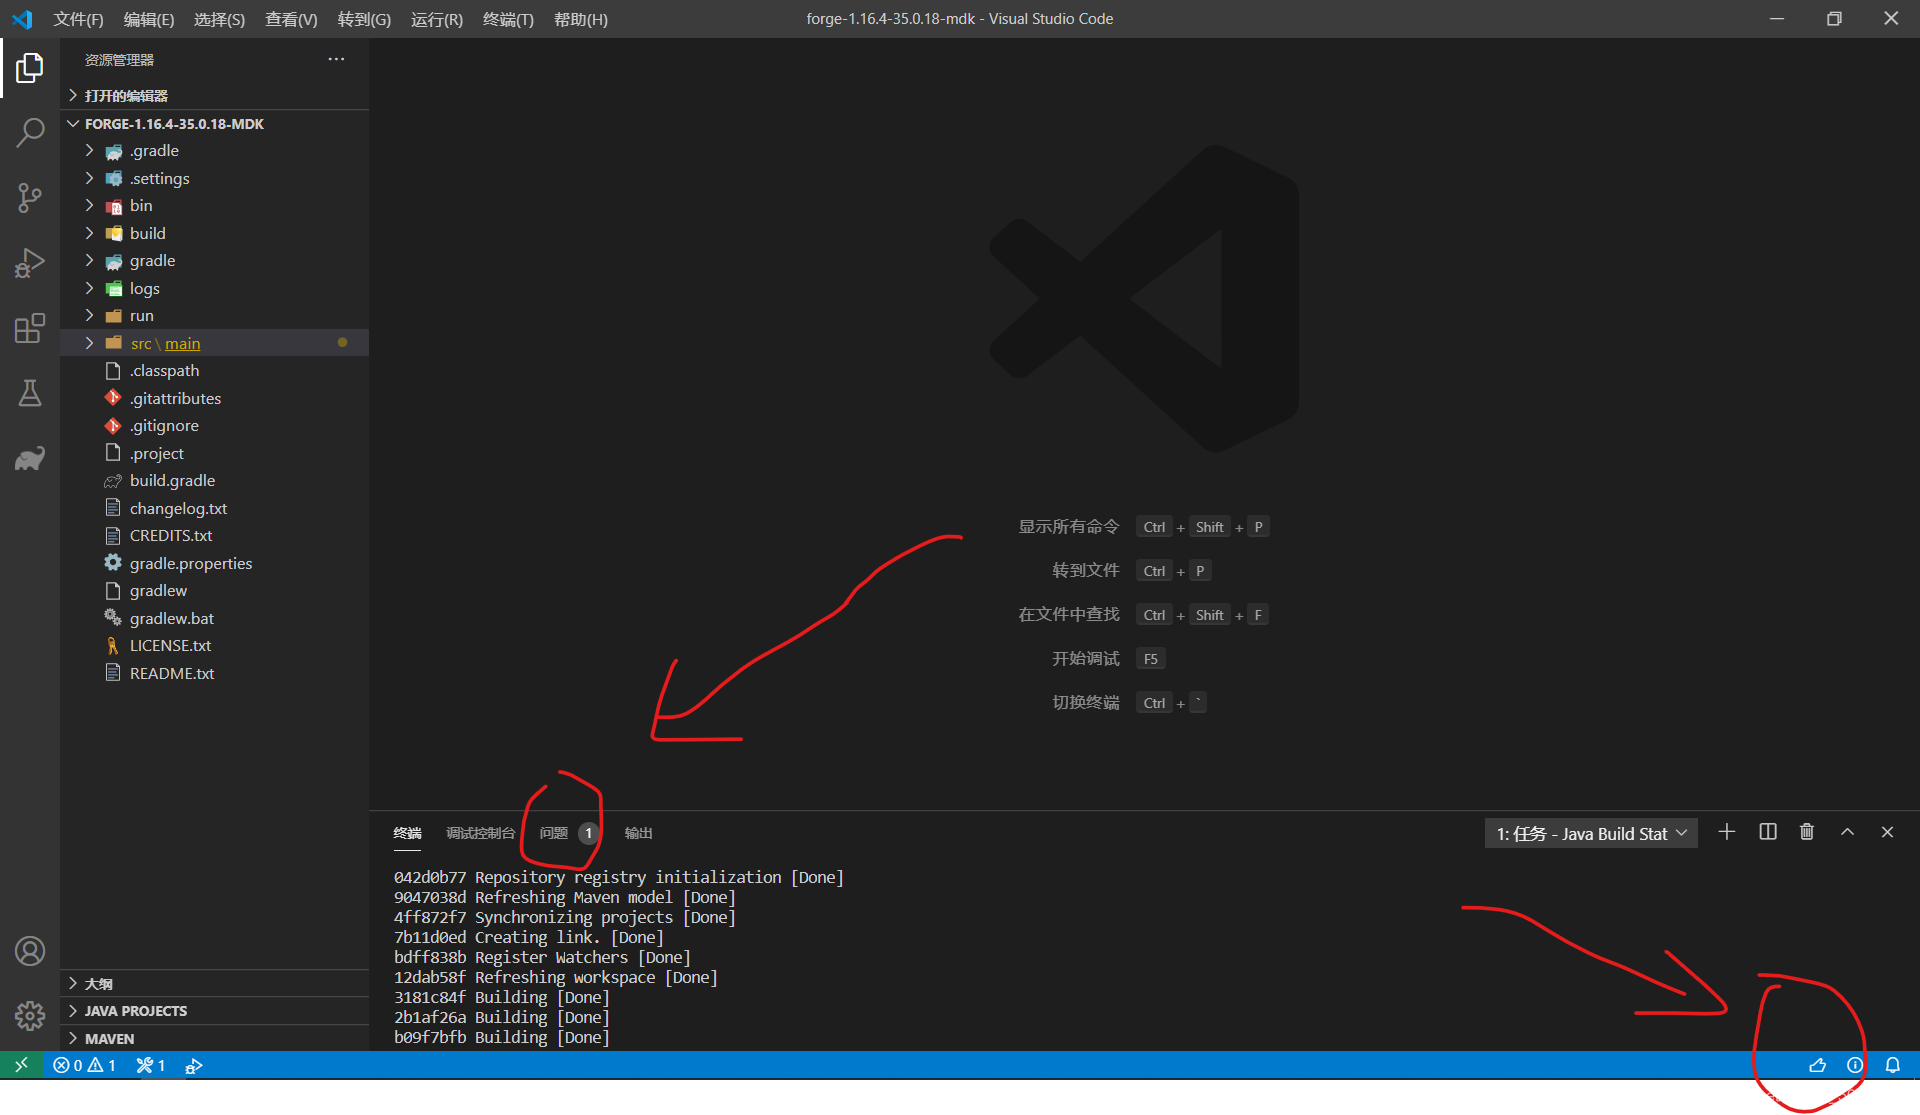Open notifications bell in status bar
The image size is (1920, 1115).
(1893, 1065)
